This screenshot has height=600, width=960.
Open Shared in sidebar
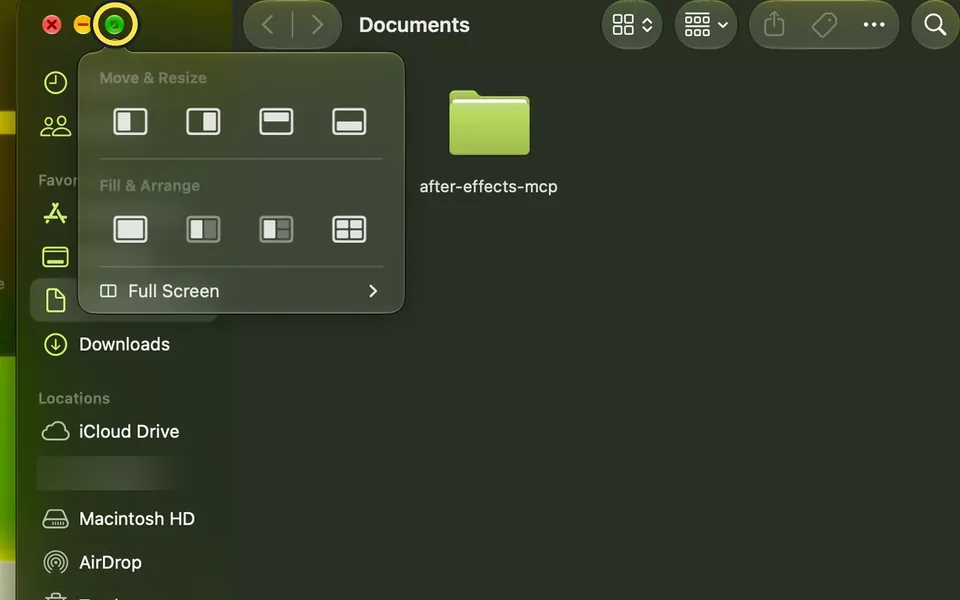pyautogui.click(x=56, y=126)
